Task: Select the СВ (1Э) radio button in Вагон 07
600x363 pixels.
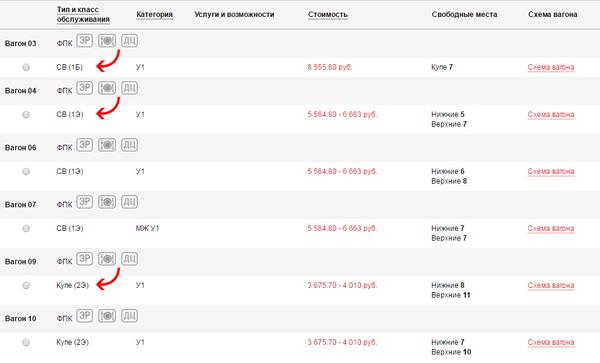Action: click(26, 229)
